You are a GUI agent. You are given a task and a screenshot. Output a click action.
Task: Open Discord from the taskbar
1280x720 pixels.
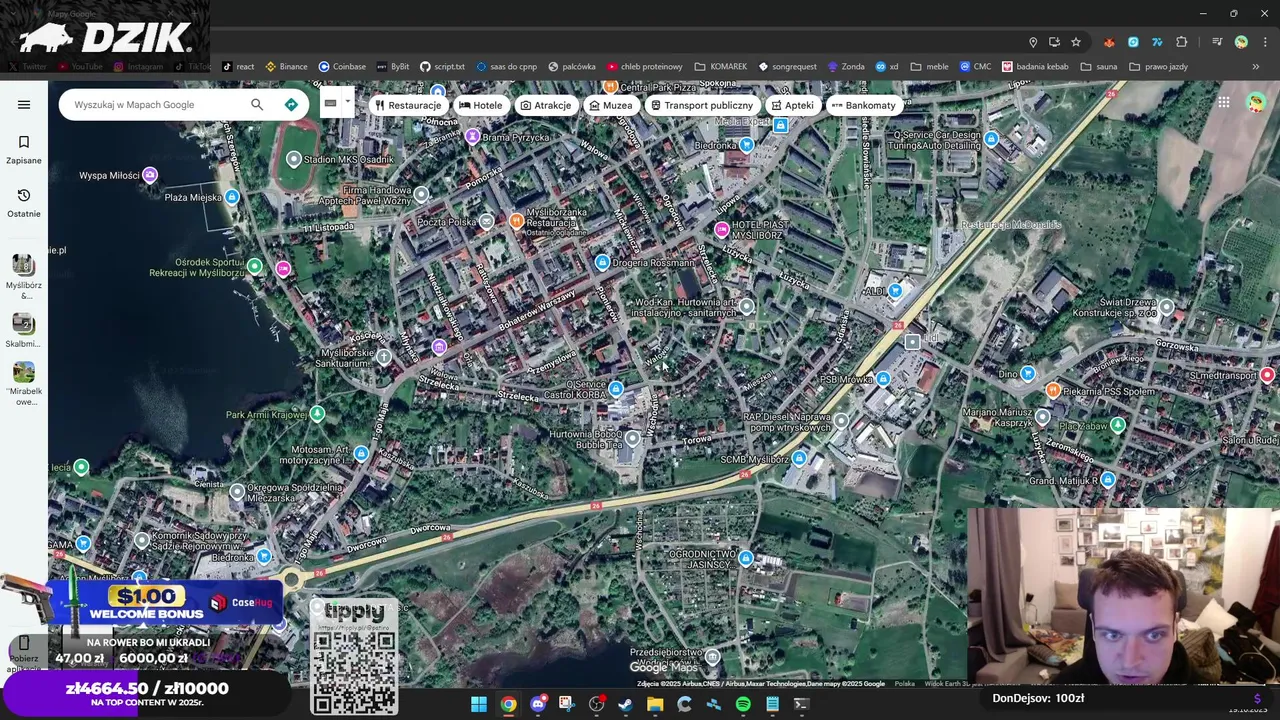(538, 704)
